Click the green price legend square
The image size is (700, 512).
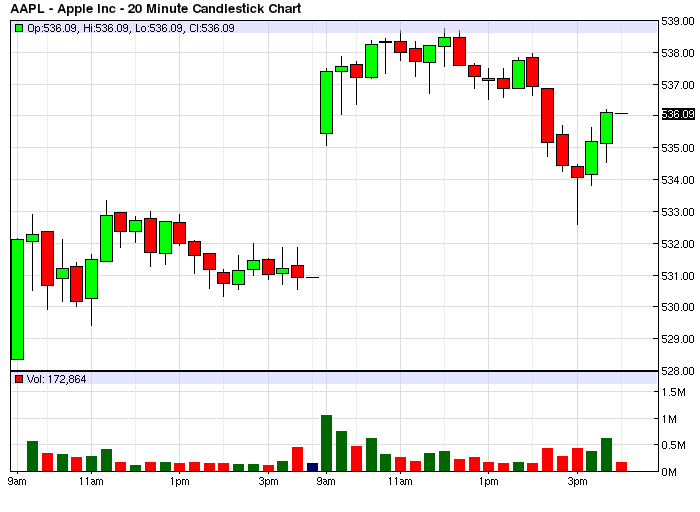point(19,28)
